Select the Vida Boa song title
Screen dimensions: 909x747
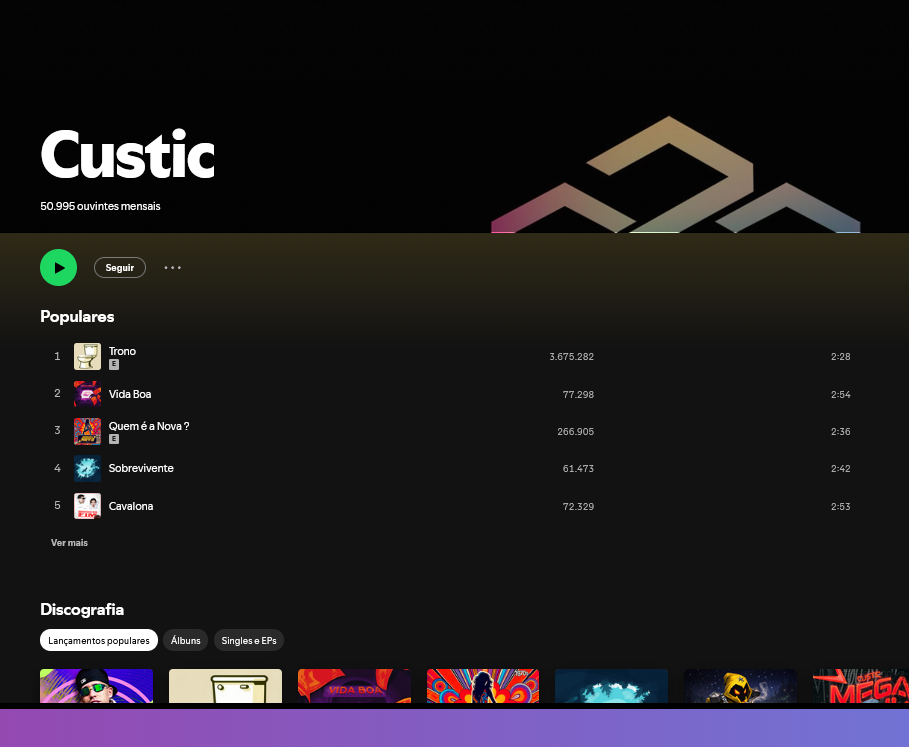click(130, 394)
